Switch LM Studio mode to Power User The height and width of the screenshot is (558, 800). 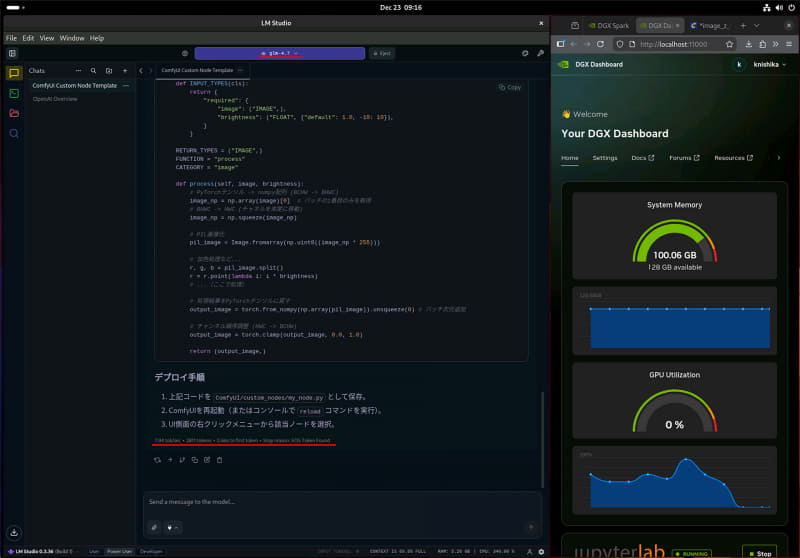coord(119,551)
